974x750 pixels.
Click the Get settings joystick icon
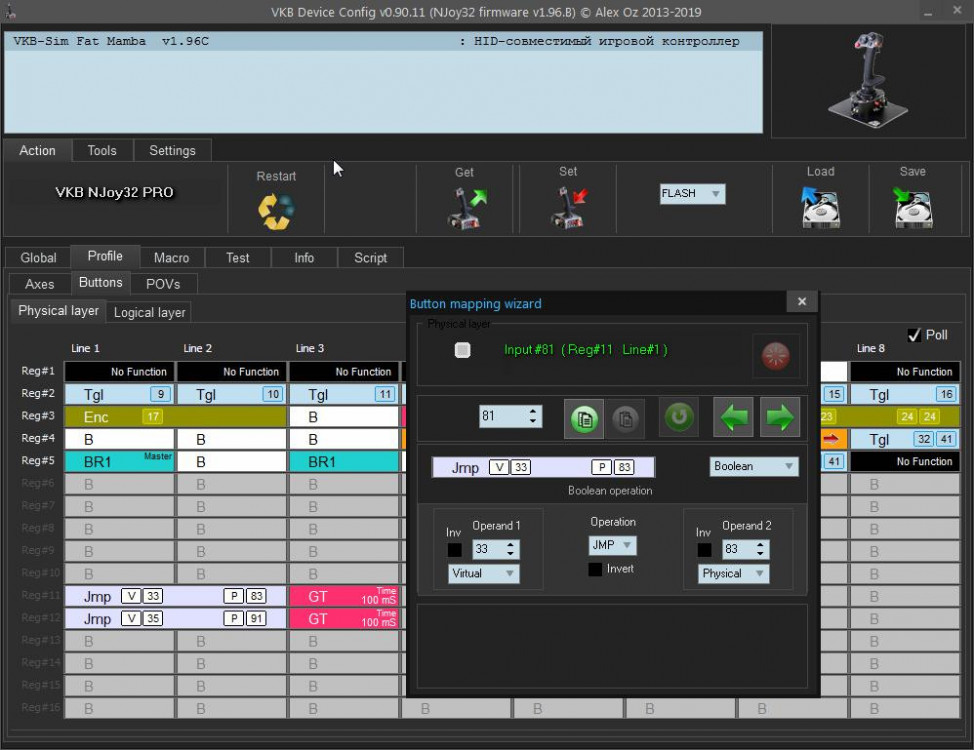click(464, 209)
